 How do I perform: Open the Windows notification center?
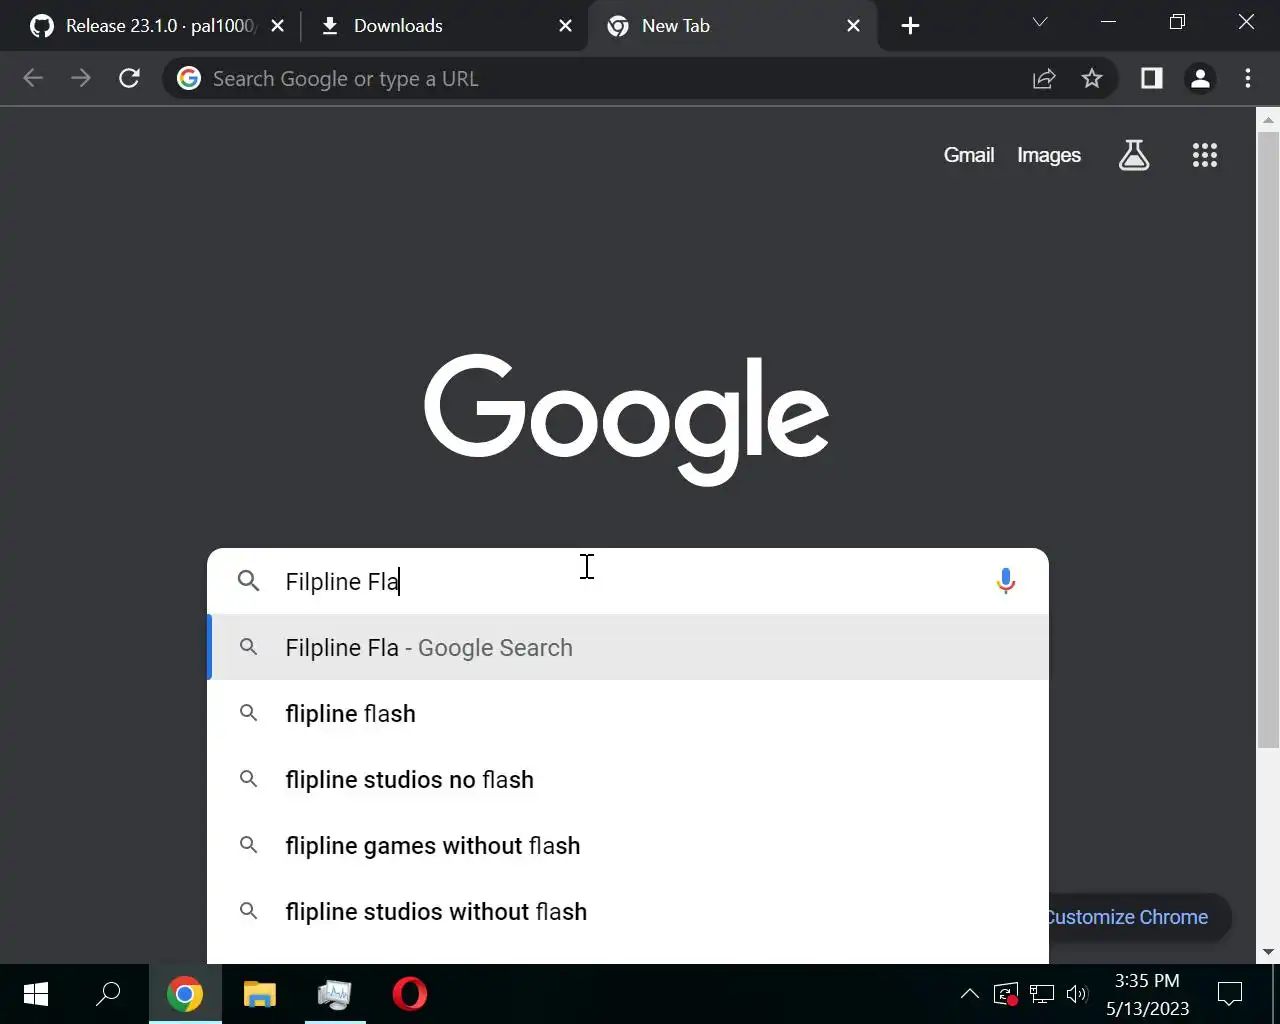click(x=1230, y=994)
